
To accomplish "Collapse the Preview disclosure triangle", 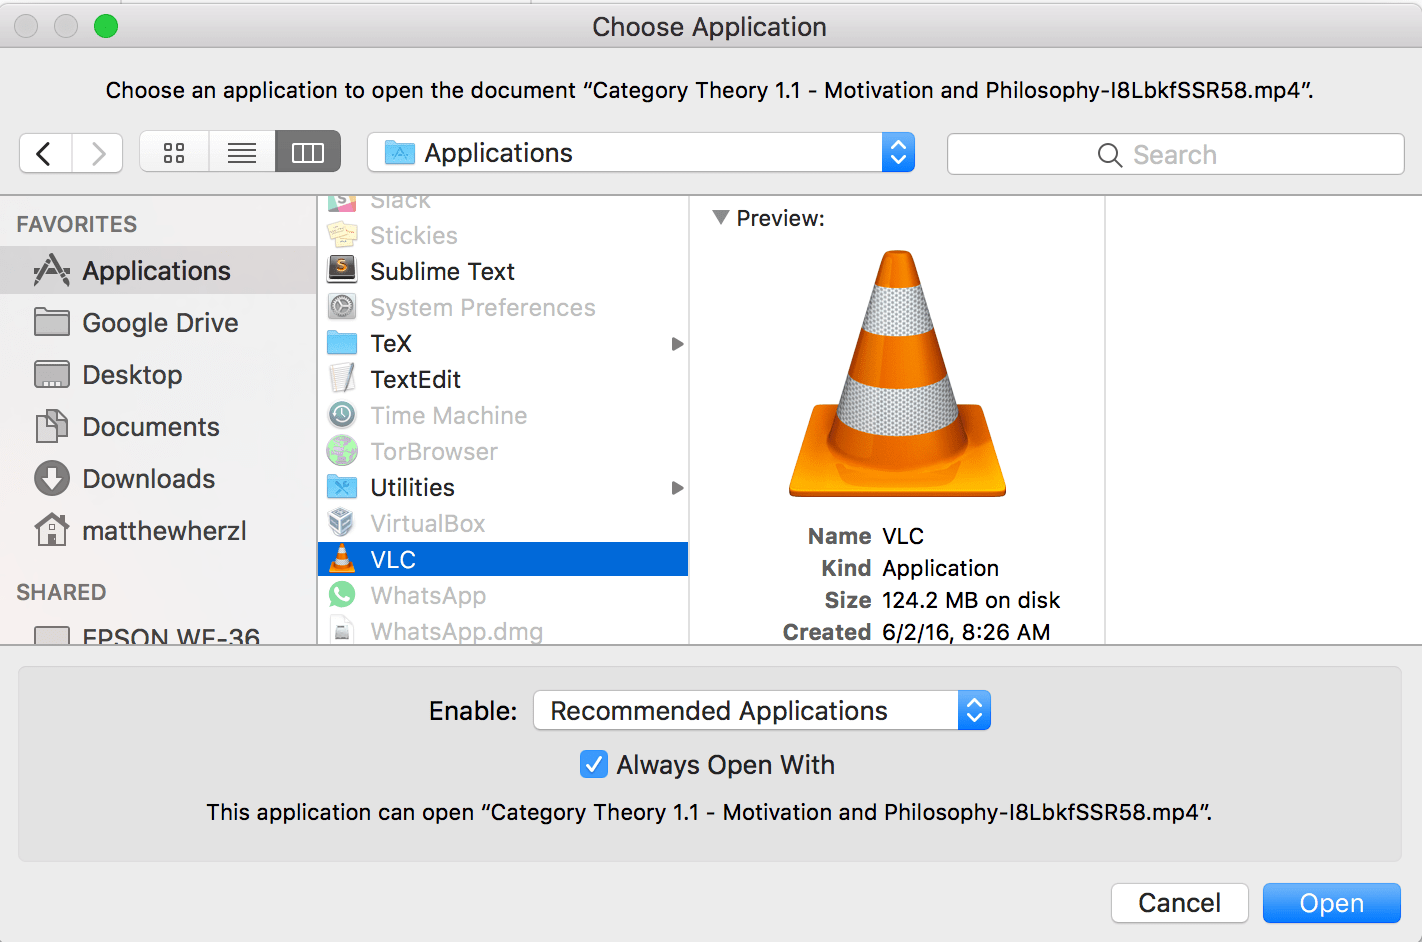I will (x=720, y=217).
